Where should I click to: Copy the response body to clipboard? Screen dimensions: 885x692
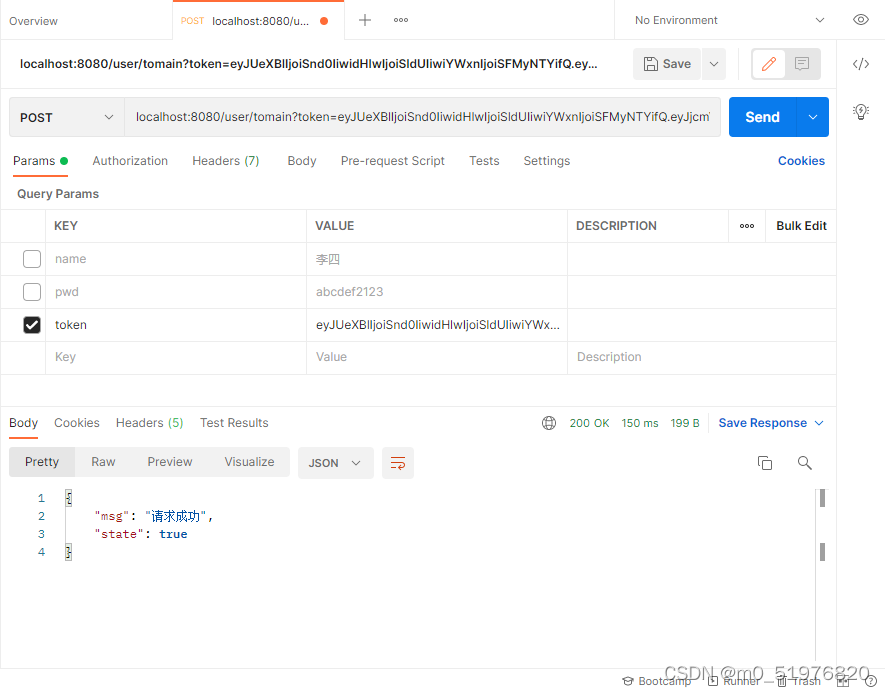pyautogui.click(x=764, y=463)
